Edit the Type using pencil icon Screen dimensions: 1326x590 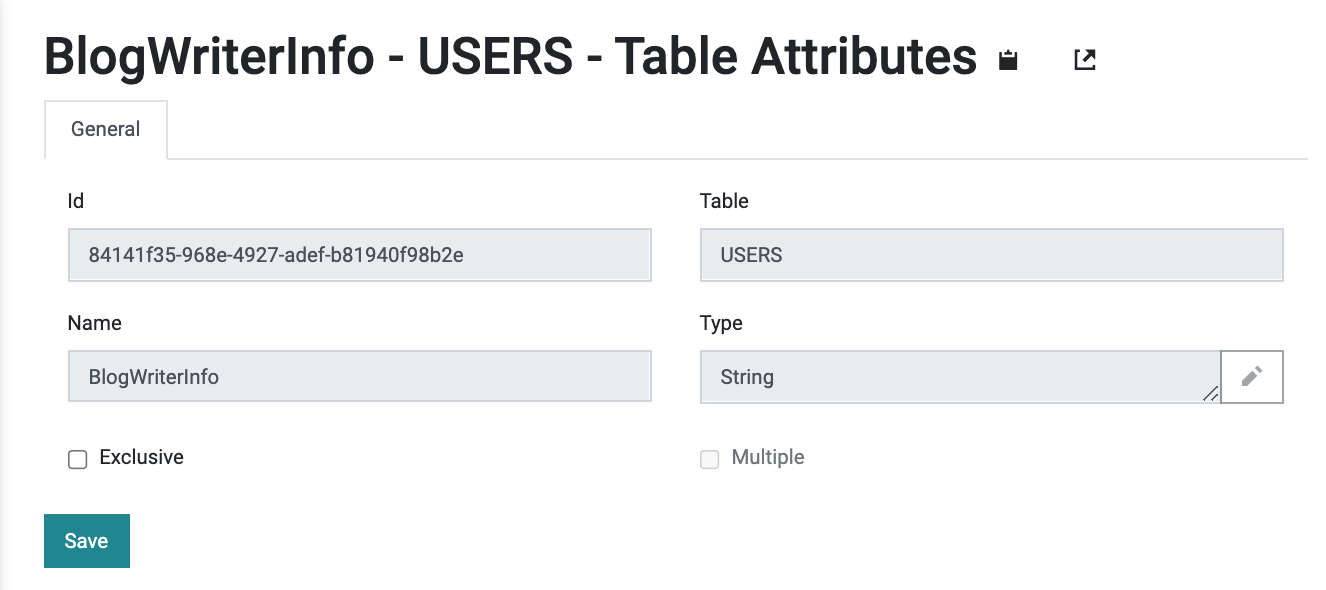click(x=1252, y=377)
